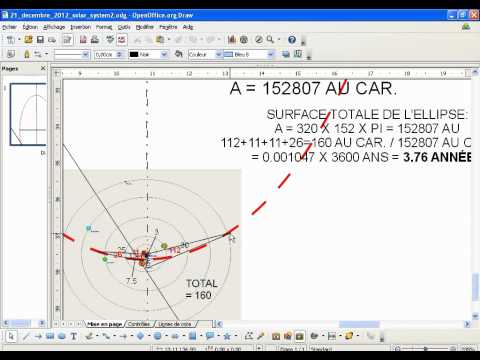Toggle the Shadow icon
Screen dimensions: 480x360
[x=286, y=54]
